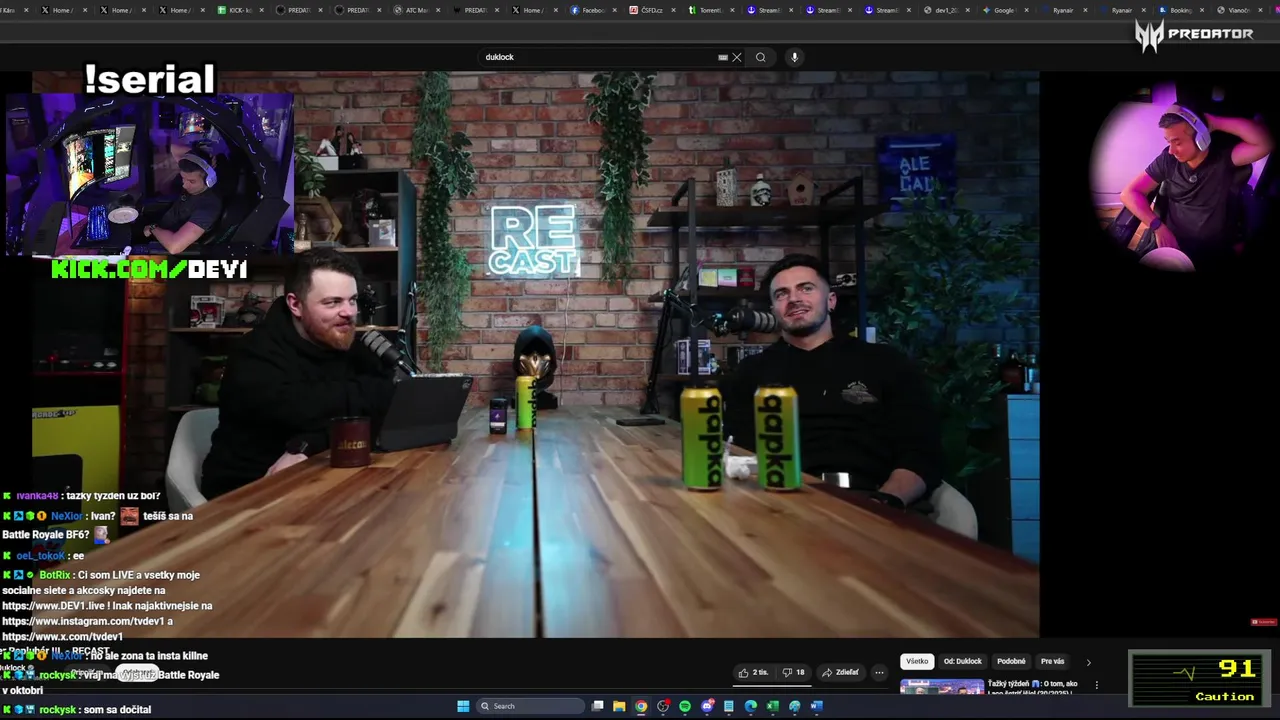Open Excel from the taskbar
Viewport: 1280px width, 720px height.
tap(773, 706)
